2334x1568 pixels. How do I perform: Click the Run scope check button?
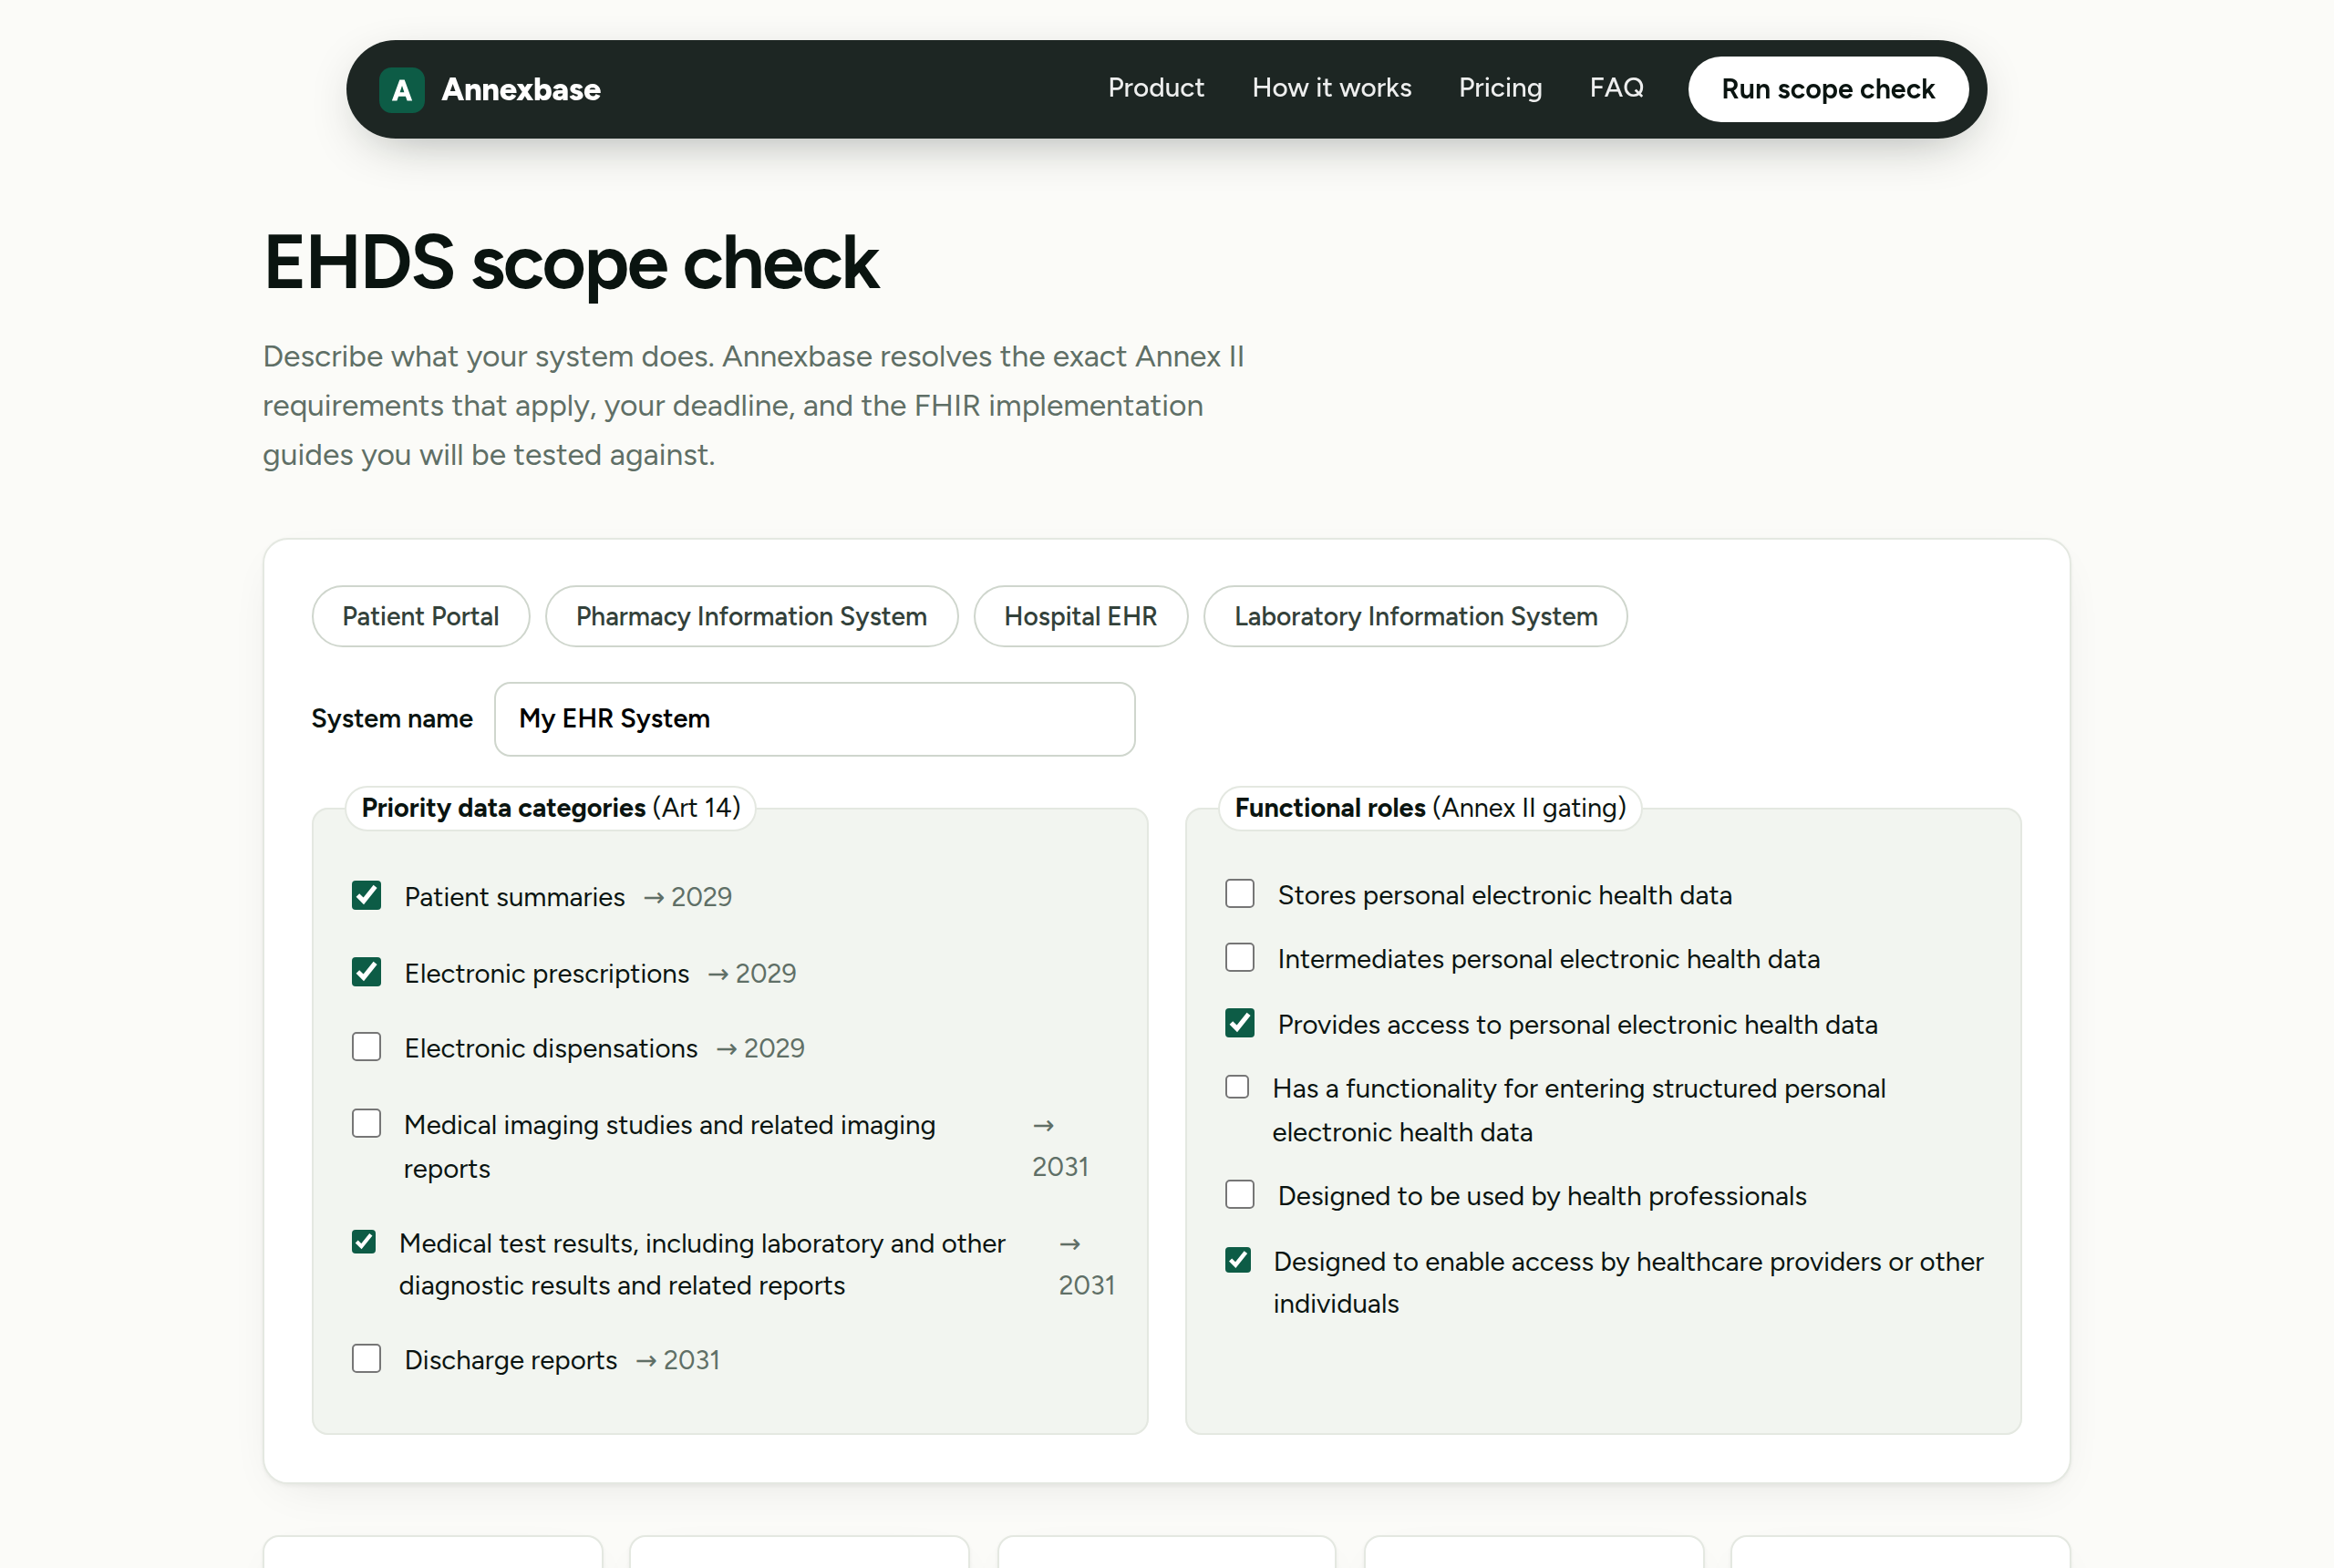click(x=1828, y=89)
